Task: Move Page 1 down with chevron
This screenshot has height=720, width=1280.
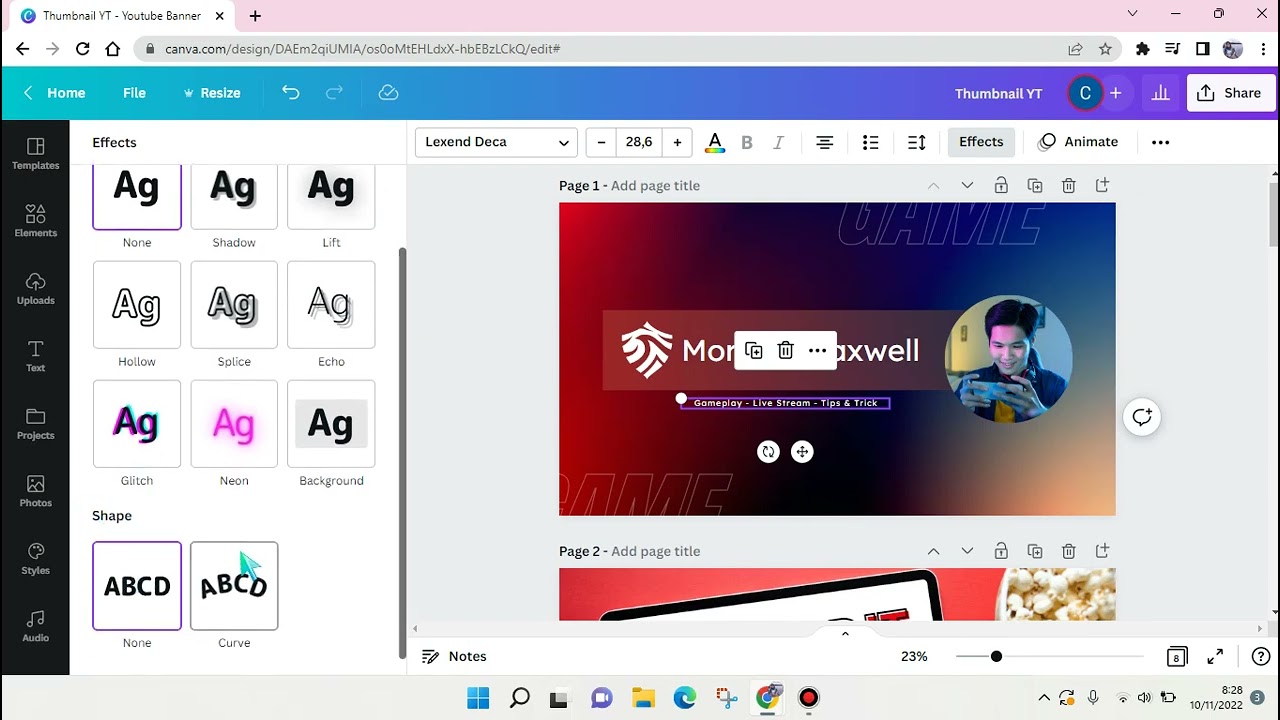Action: pos(967,185)
